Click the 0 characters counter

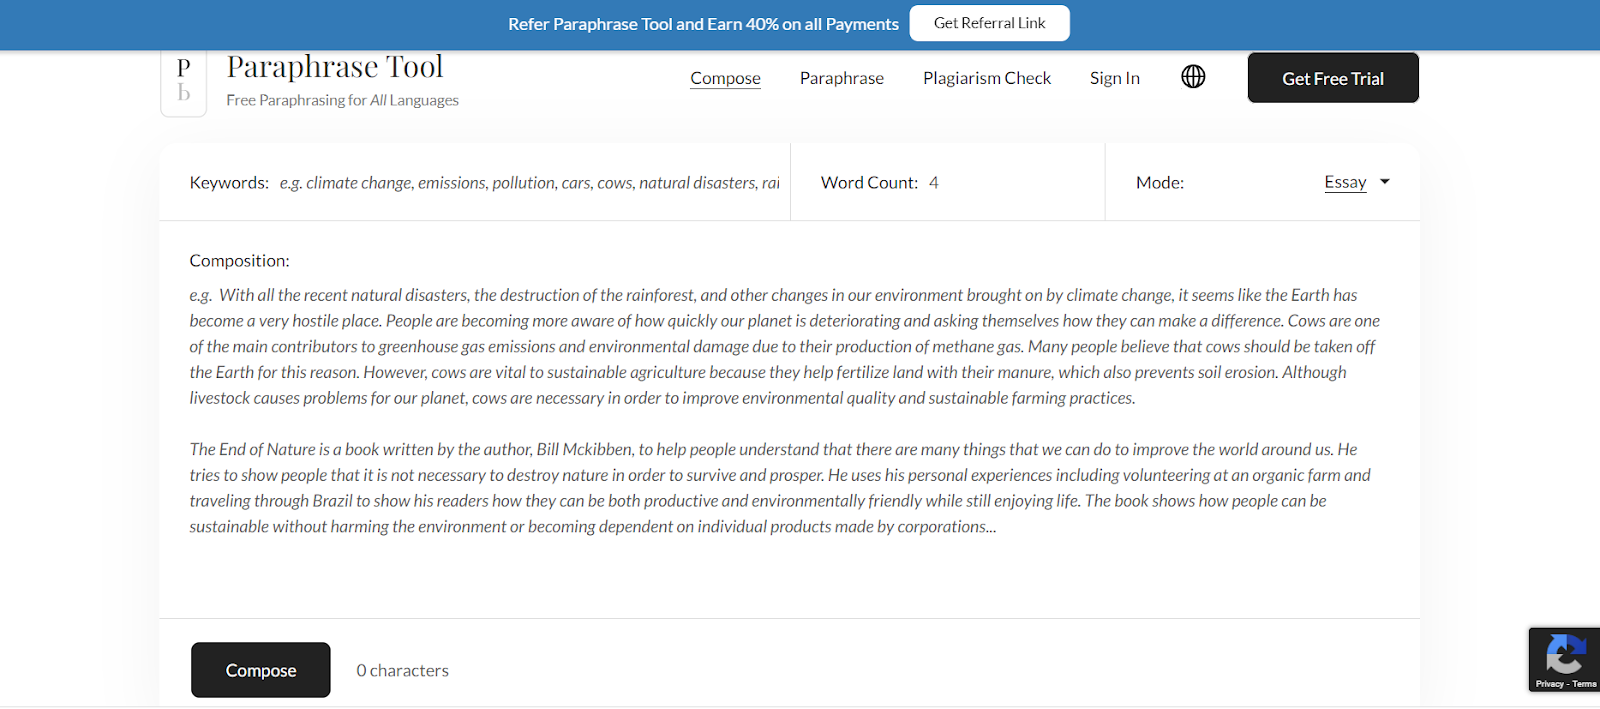point(402,671)
